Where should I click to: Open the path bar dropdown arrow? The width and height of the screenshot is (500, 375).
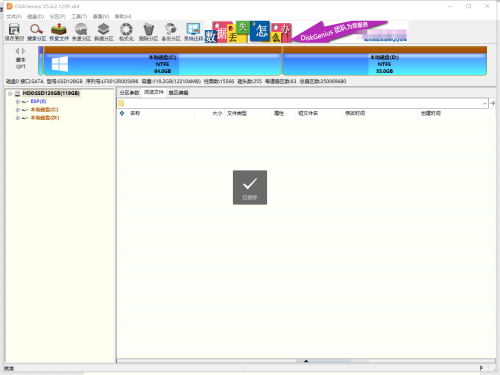pos(485,103)
